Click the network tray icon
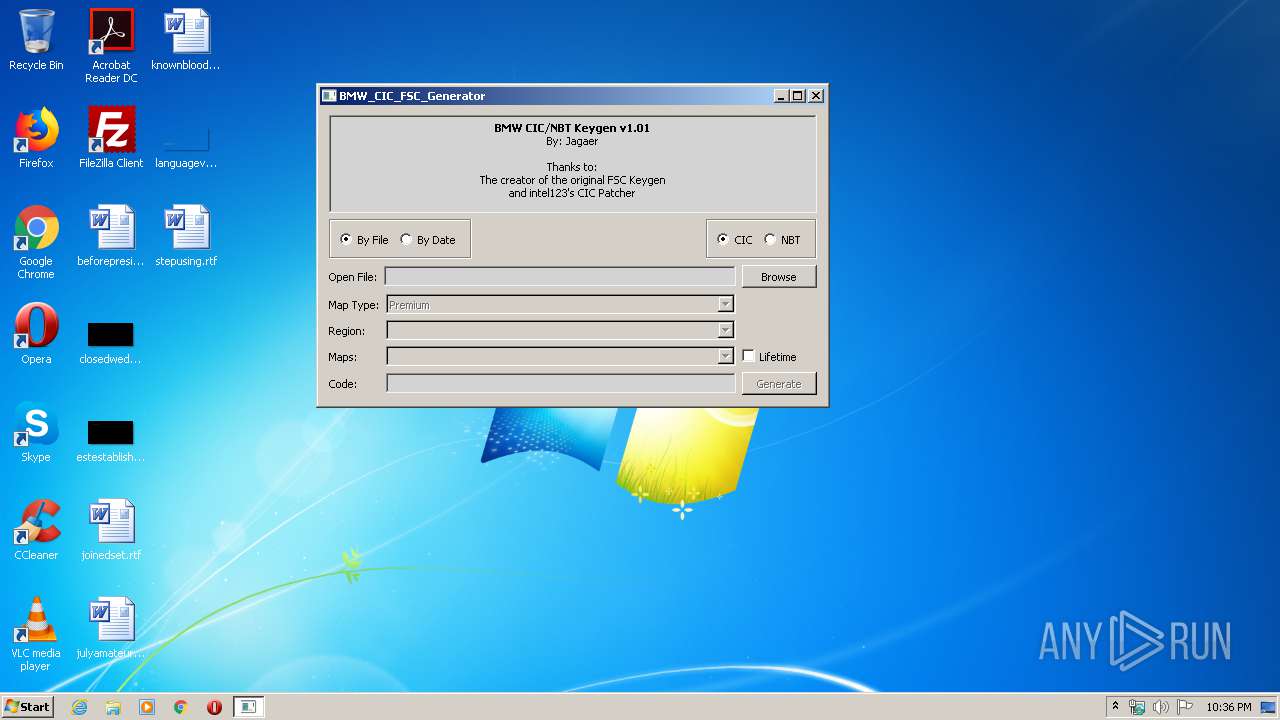1280x720 pixels. point(1137,707)
